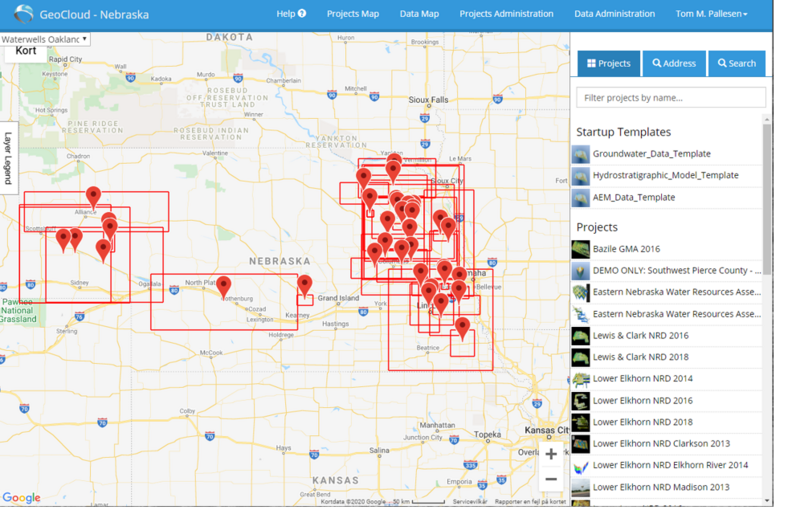This screenshot has height=510, width=788.
Task: Click the Bazile GMA 2016 project thumbnail
Action: [580, 249]
